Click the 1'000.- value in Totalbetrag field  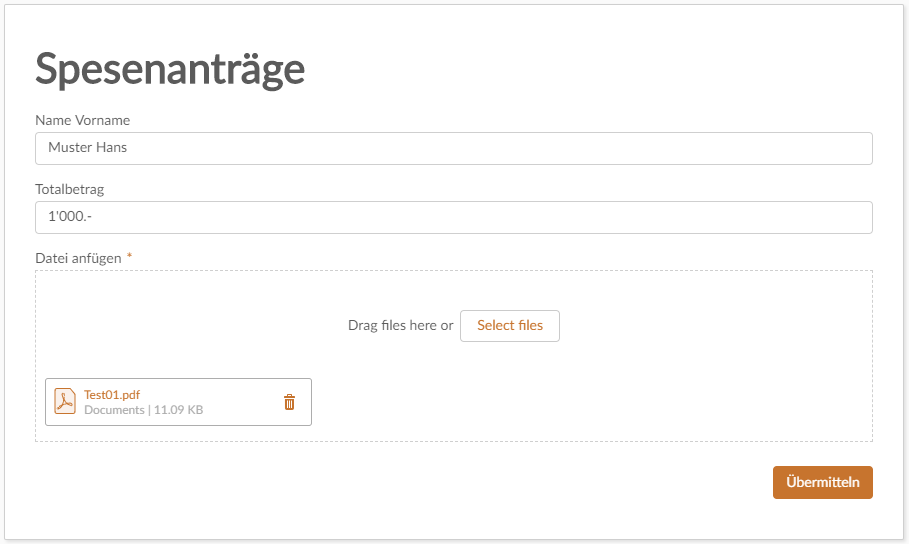(70, 217)
